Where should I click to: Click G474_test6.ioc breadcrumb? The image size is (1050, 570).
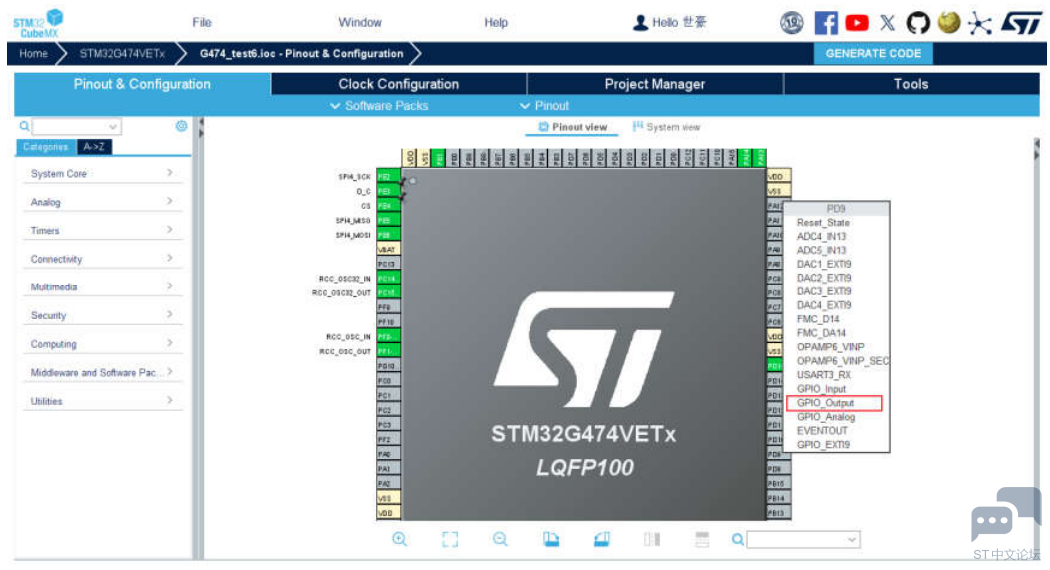(x=301, y=54)
